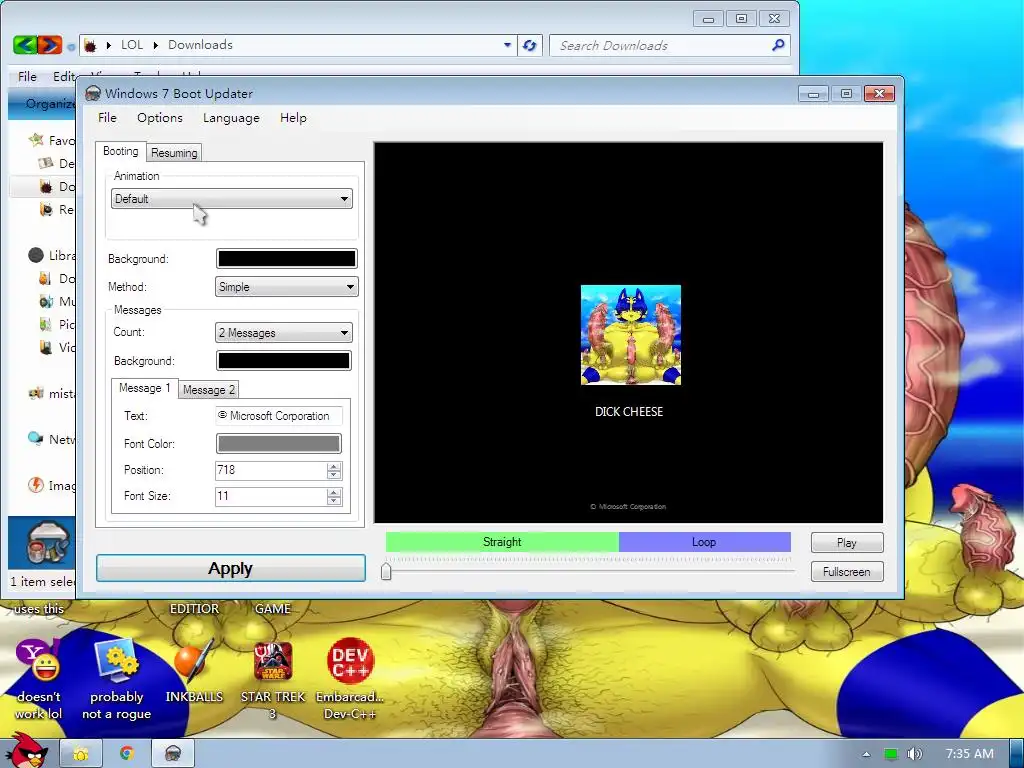This screenshot has height=768, width=1024.
Task: Click the green Back arrow in Explorer
Action: click(25, 45)
